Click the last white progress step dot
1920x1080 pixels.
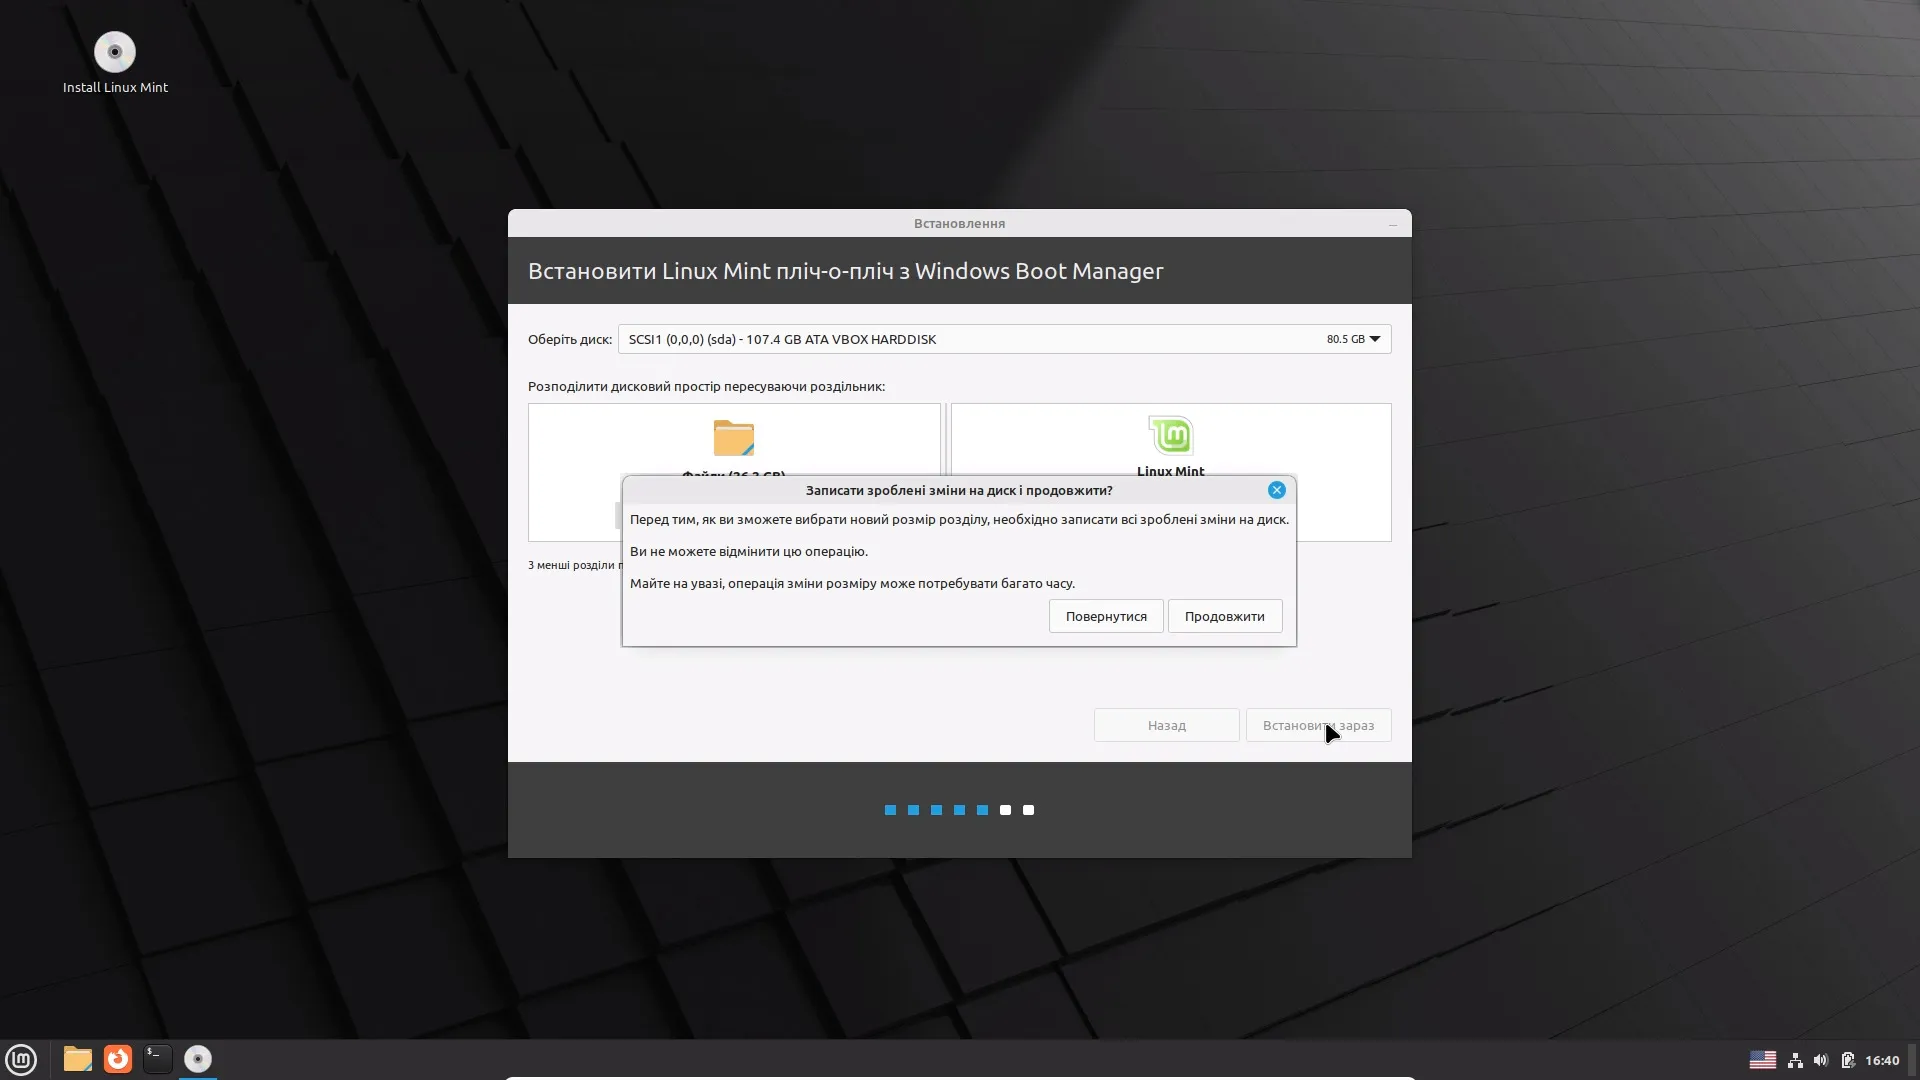click(1028, 810)
